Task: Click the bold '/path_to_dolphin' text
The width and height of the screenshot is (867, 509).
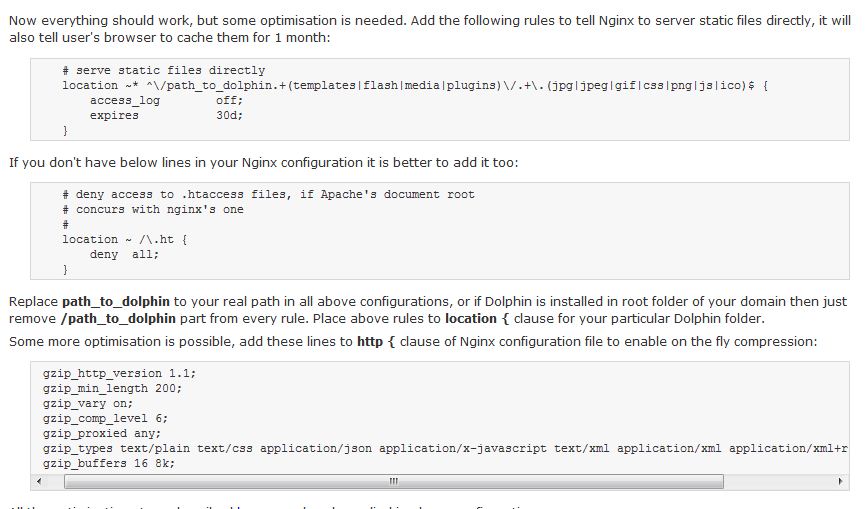Action: click(117, 319)
